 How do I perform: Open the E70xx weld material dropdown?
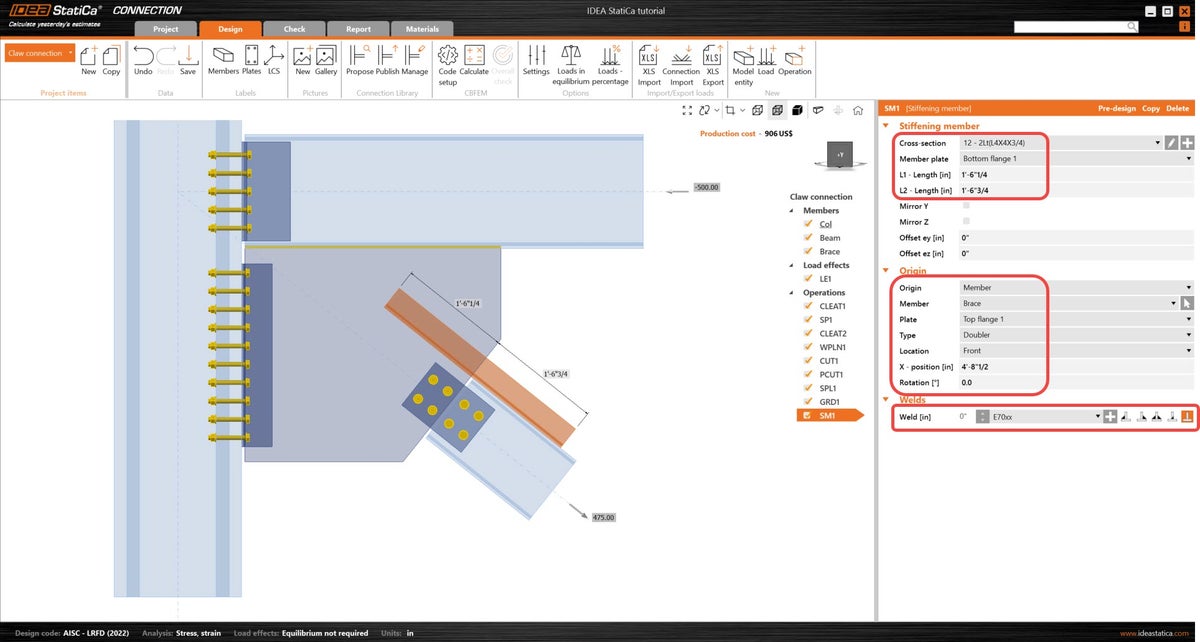click(1098, 416)
